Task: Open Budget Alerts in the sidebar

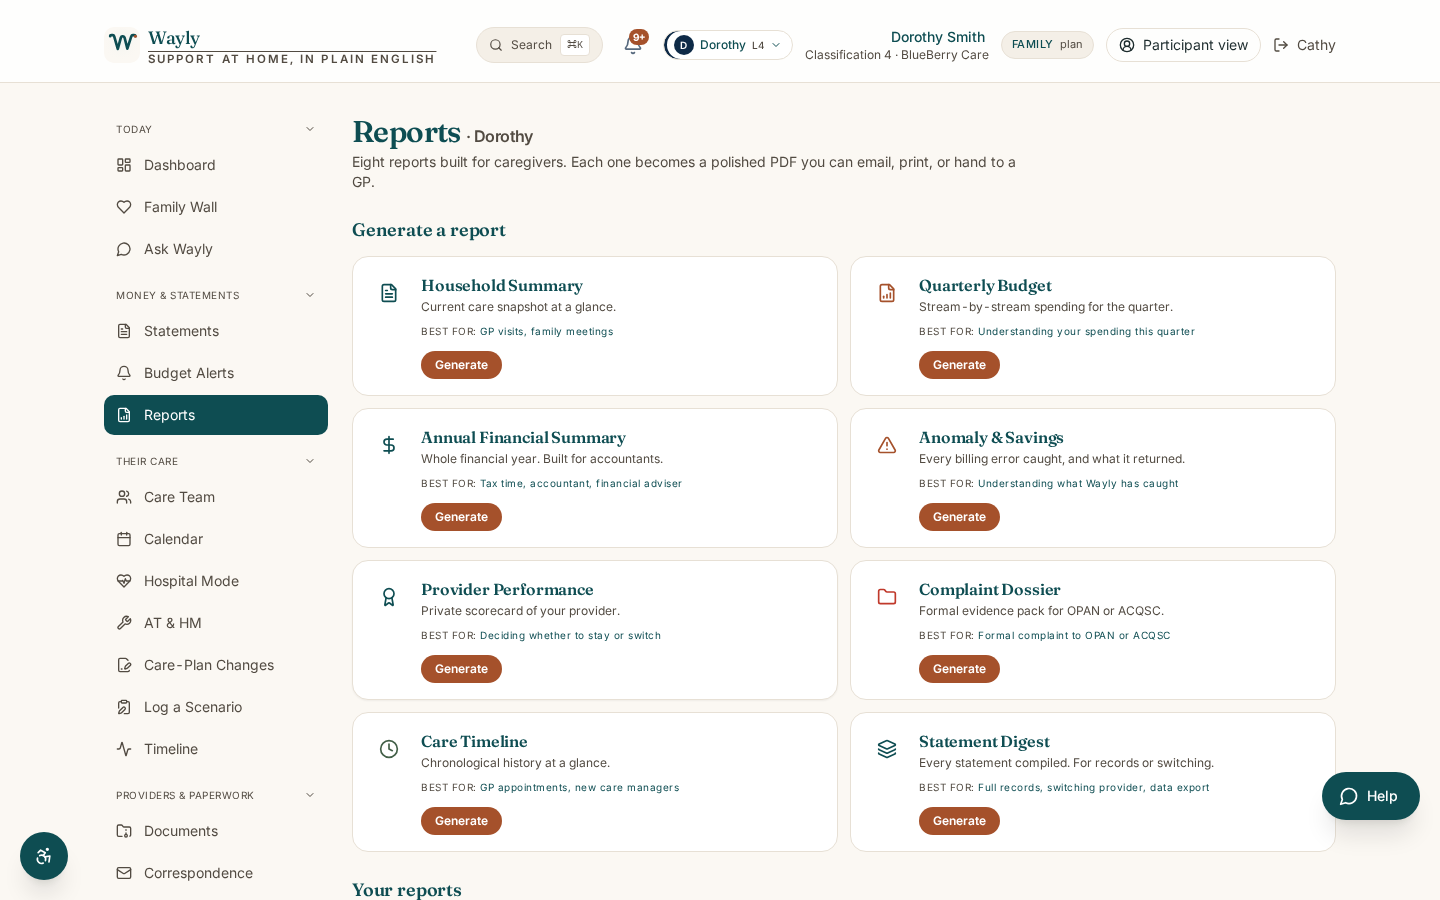Action: [x=216, y=373]
